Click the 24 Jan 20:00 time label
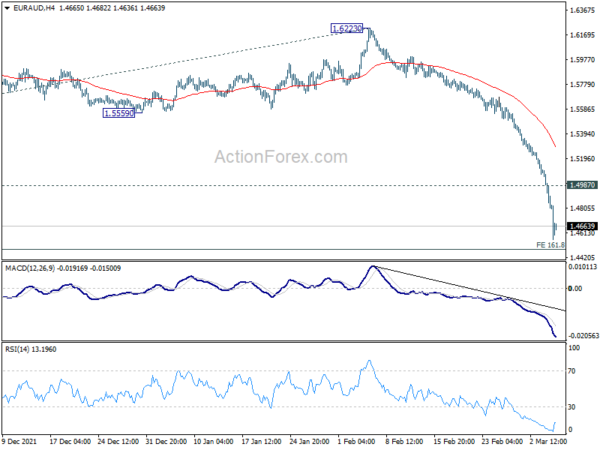Viewport: 600px width, 450px height. [309, 441]
